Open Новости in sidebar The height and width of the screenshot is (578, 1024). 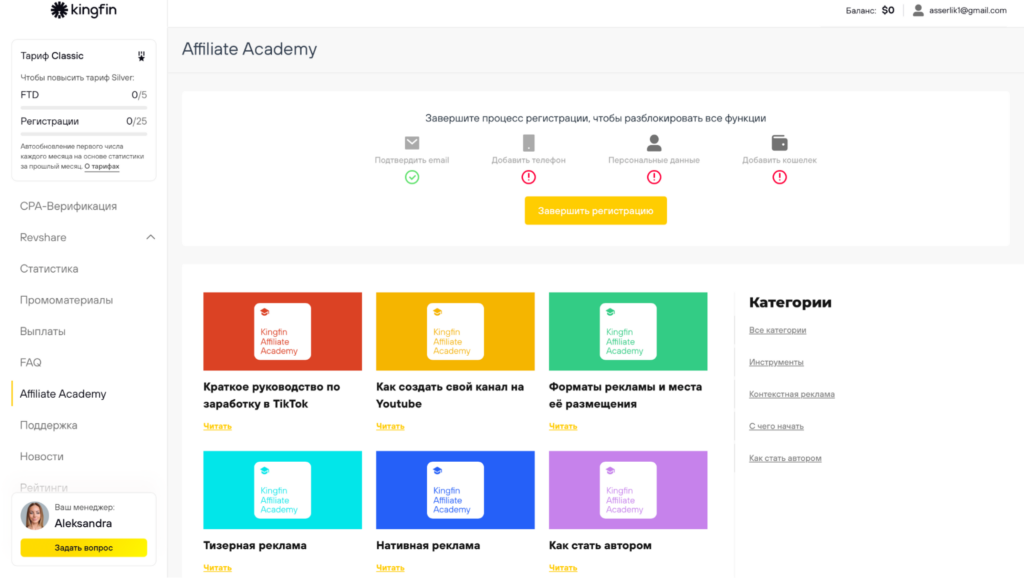[41, 457]
